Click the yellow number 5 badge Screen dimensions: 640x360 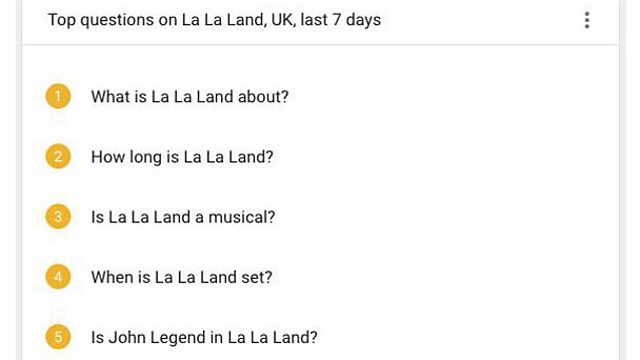pos(58,337)
